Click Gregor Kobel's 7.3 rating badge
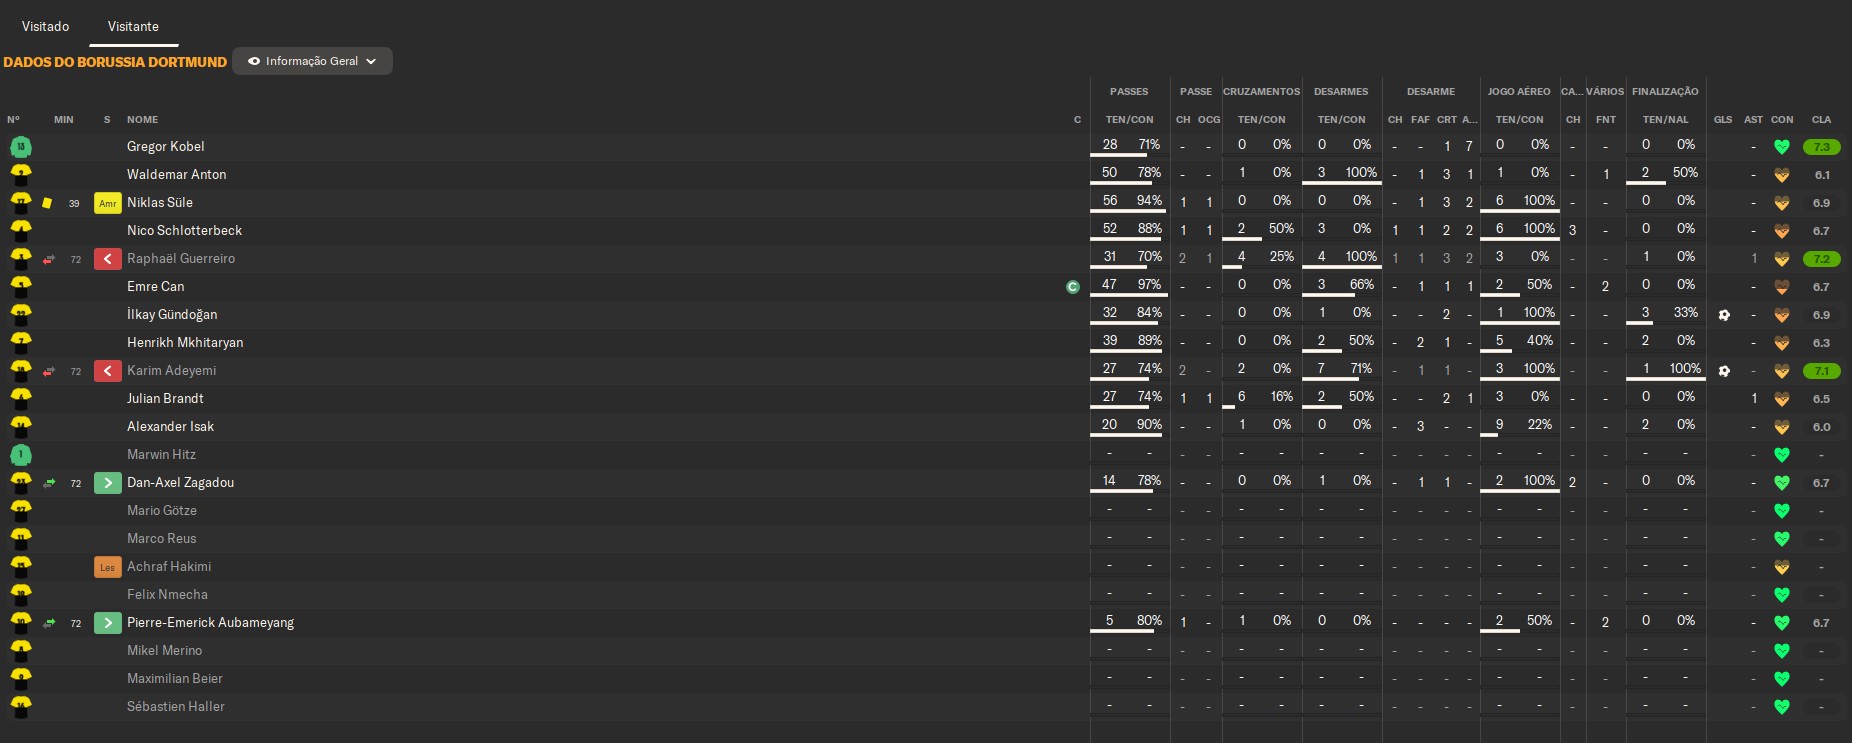Image resolution: width=1852 pixels, height=743 pixels. (x=1821, y=147)
